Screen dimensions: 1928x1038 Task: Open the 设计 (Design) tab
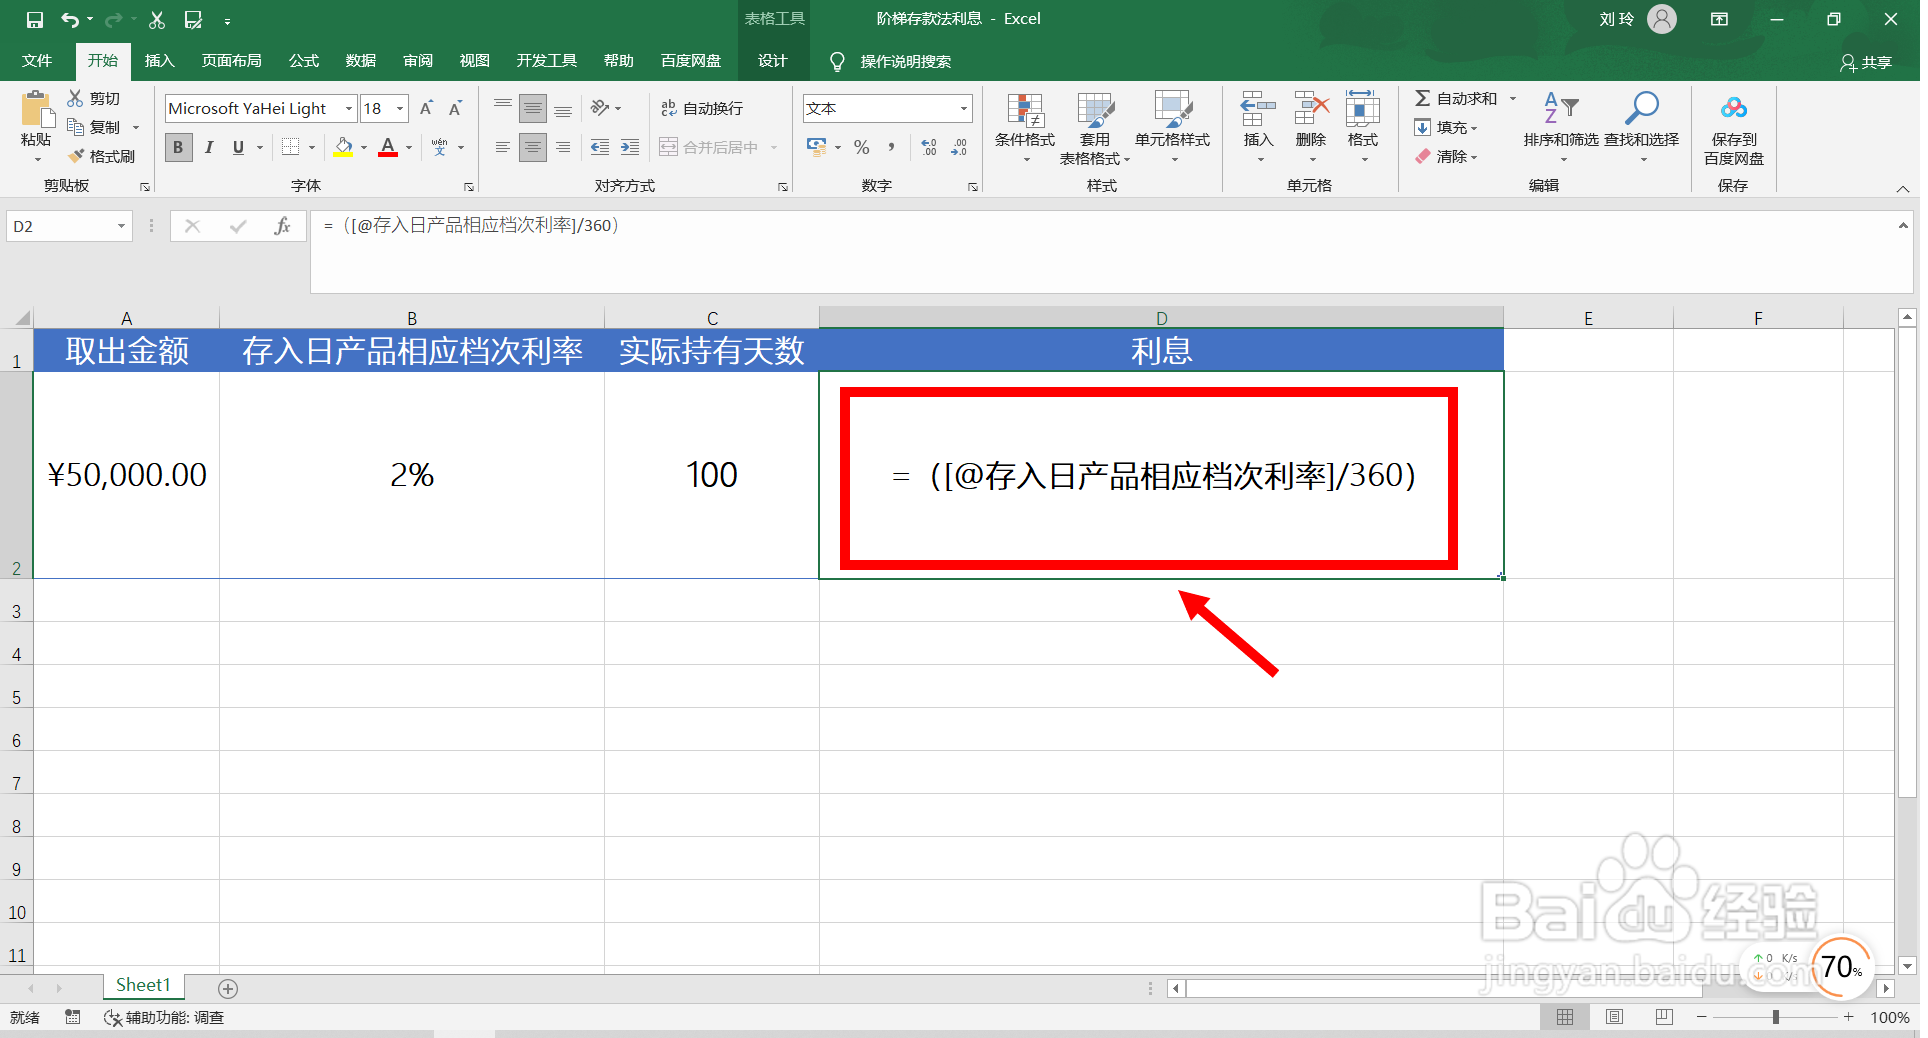click(772, 61)
